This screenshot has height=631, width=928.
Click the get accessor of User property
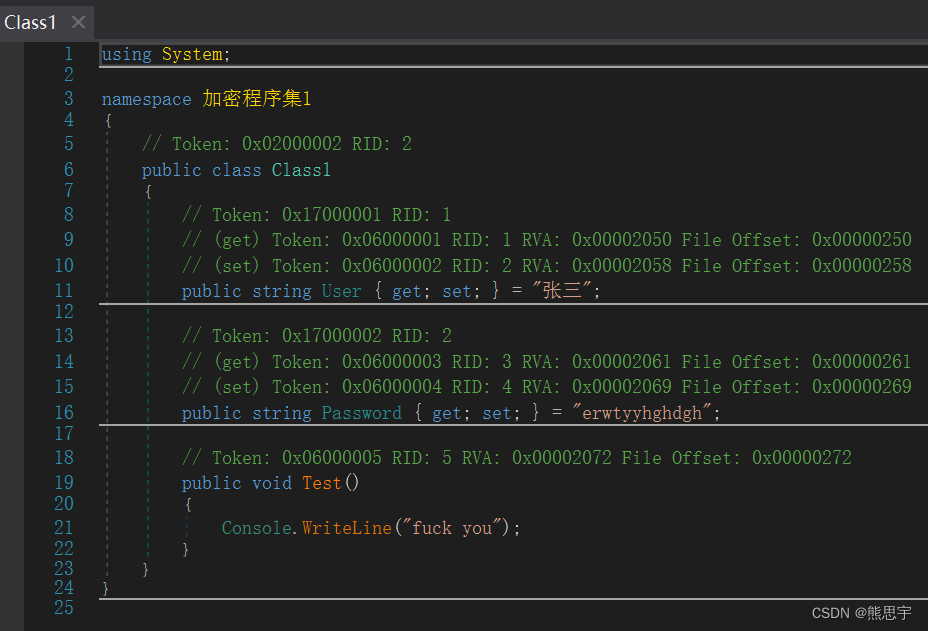tap(407, 291)
